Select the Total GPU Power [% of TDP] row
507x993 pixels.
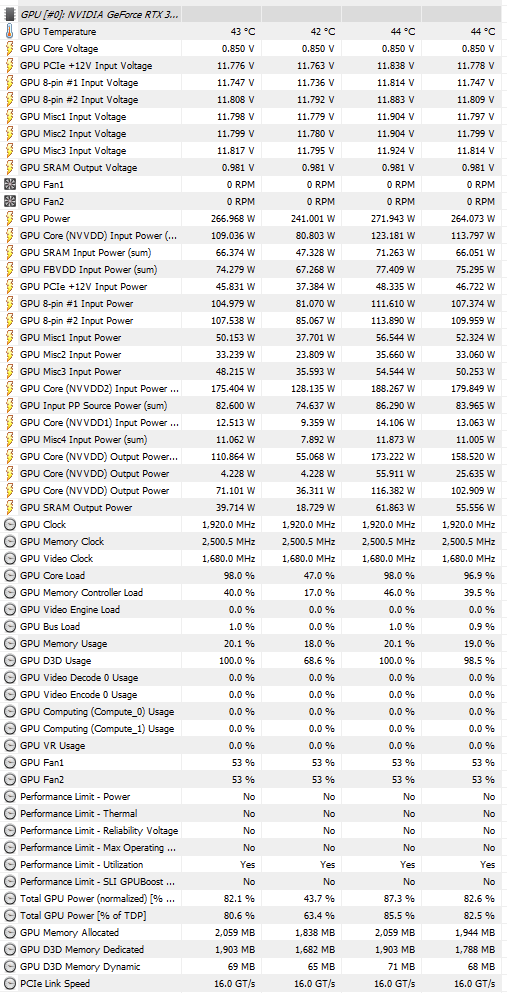click(253, 916)
